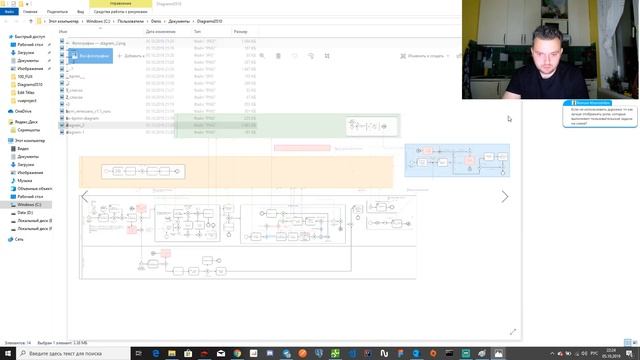Go to 'Этот компьютер' in the address bar
640x360 pixels.
coord(63,21)
